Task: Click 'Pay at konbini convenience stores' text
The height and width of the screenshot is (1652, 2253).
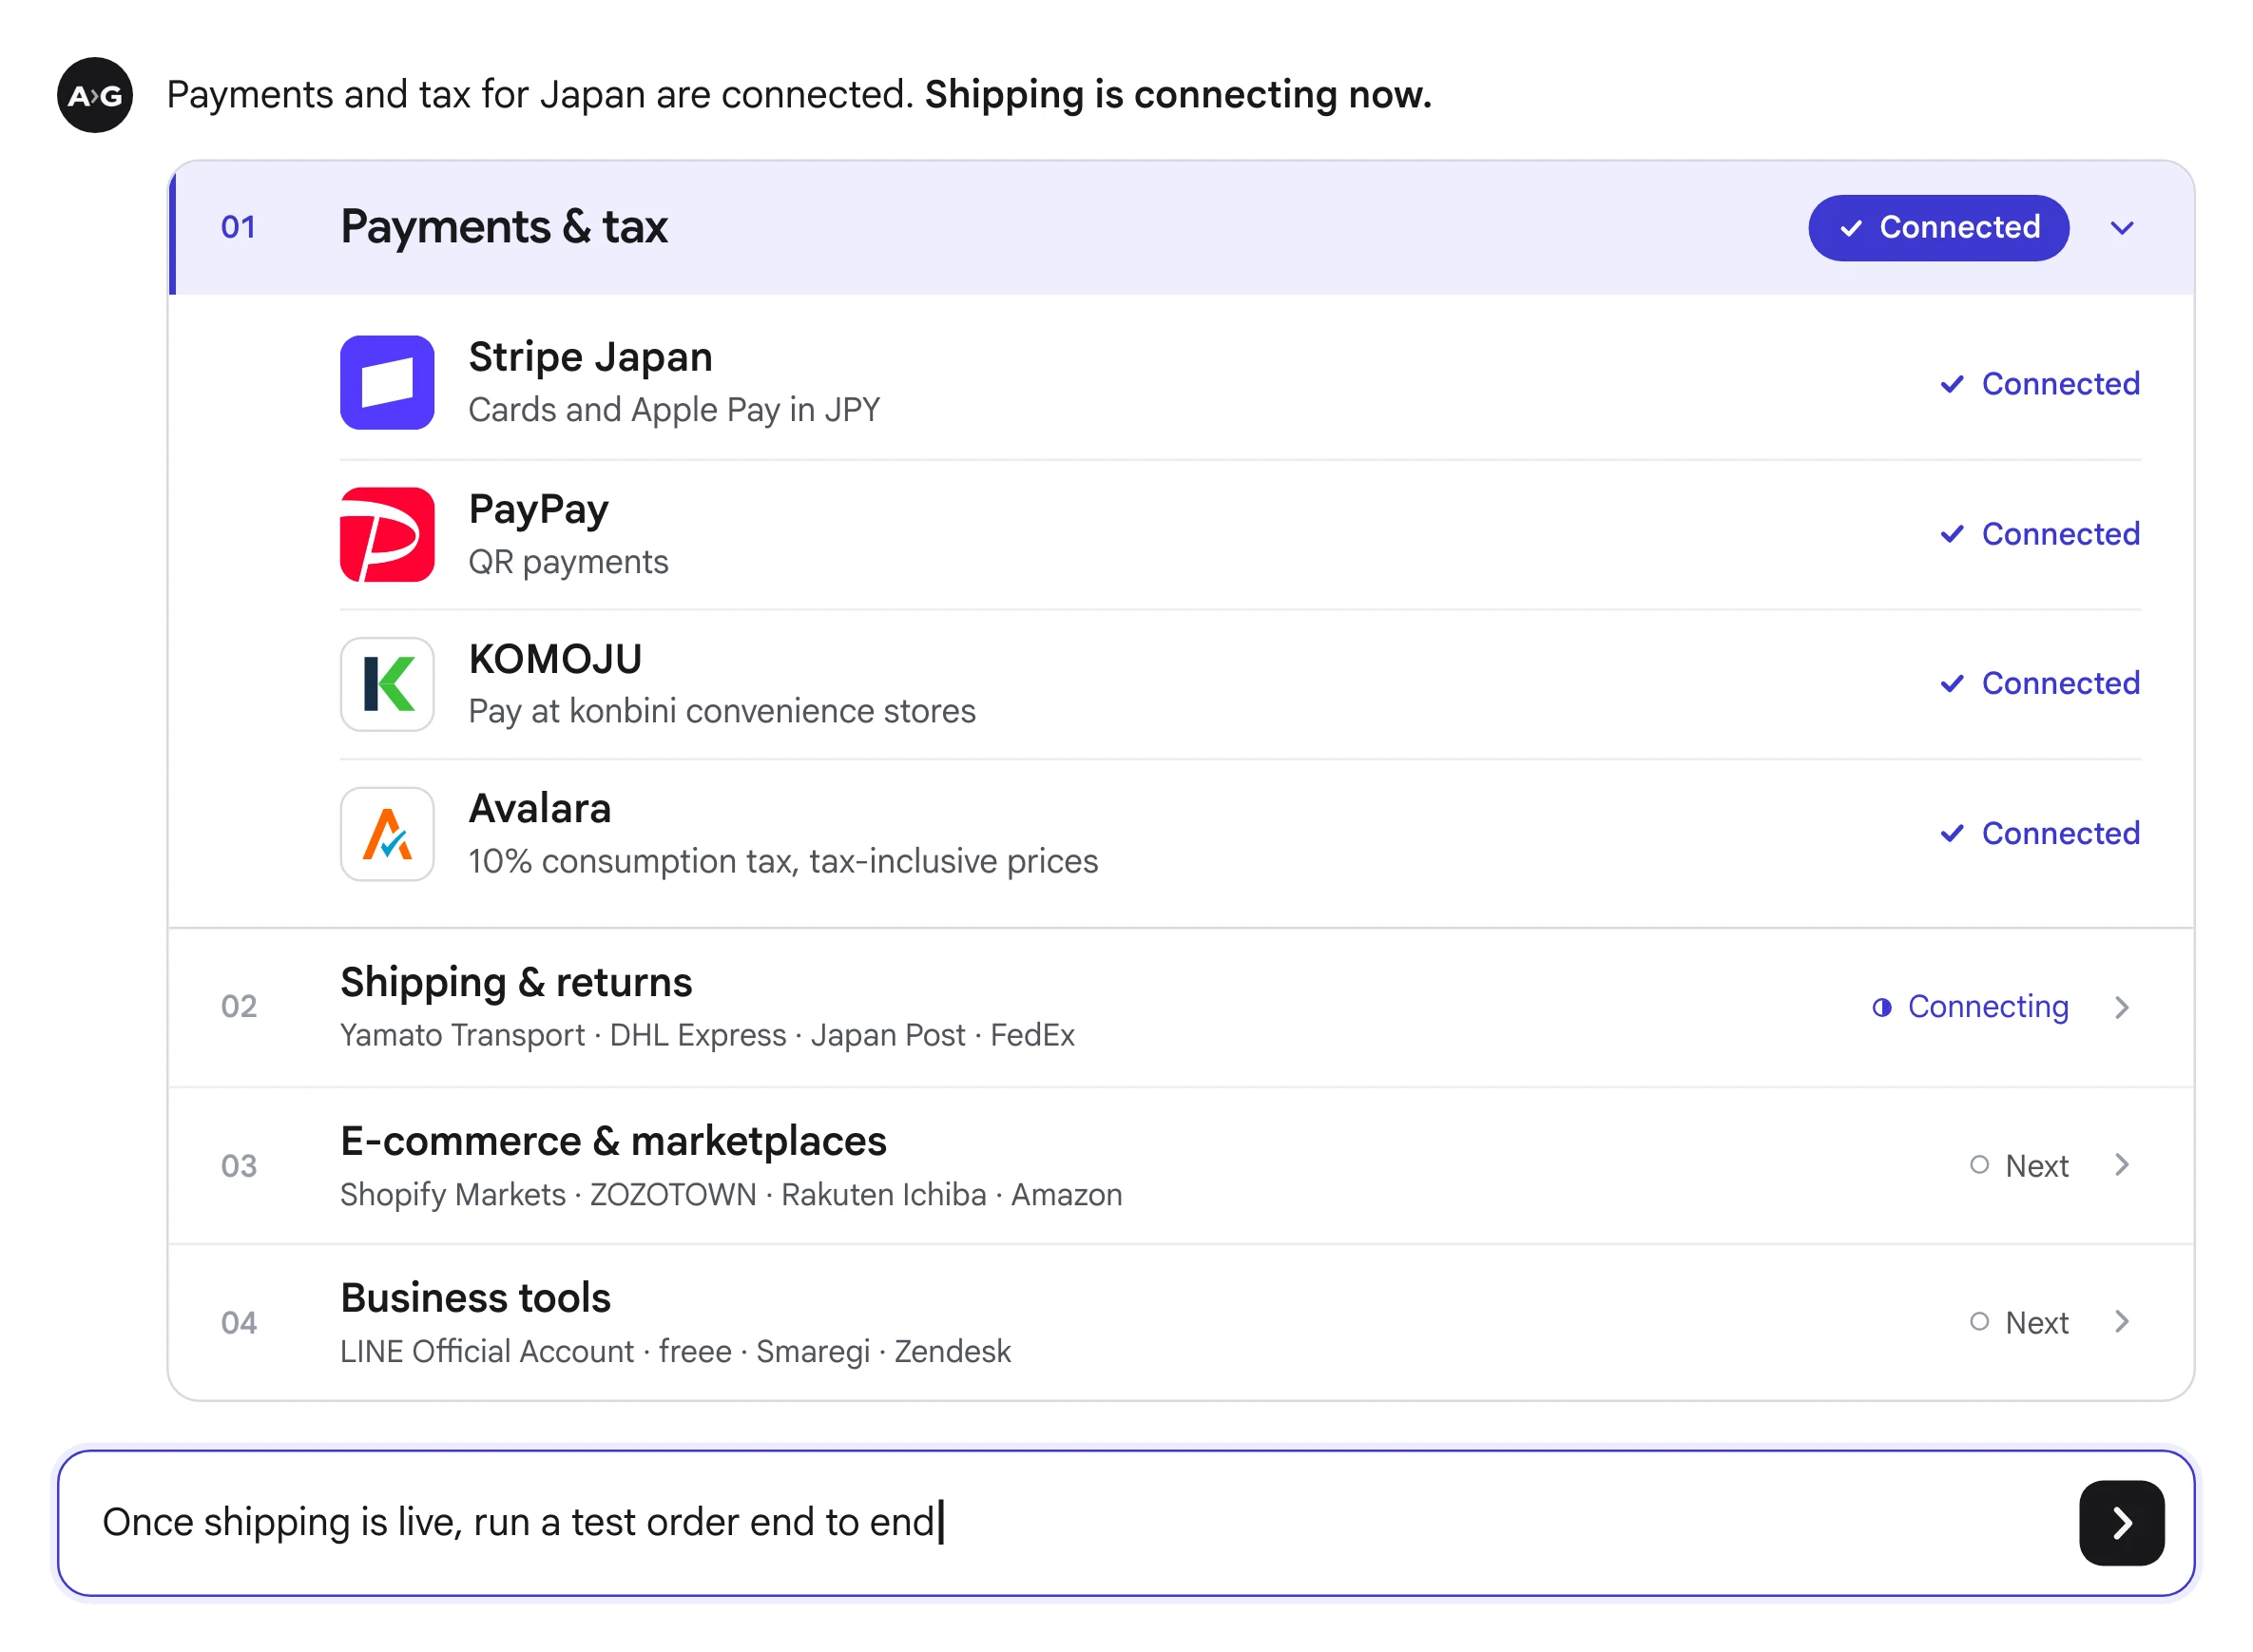Action: [722, 712]
